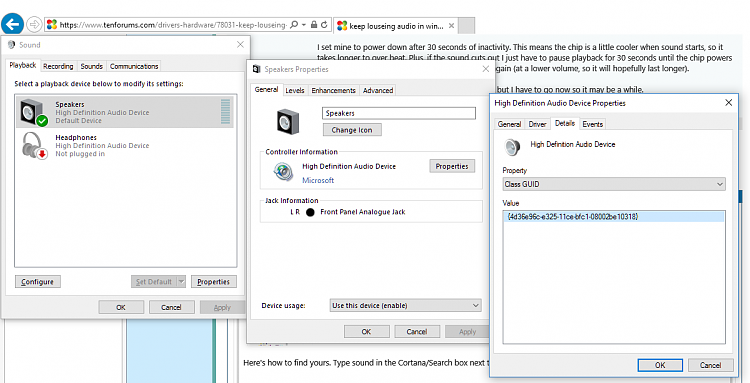750x383 pixels.
Task: Select the Headphones device icon
Action: click(x=34, y=145)
